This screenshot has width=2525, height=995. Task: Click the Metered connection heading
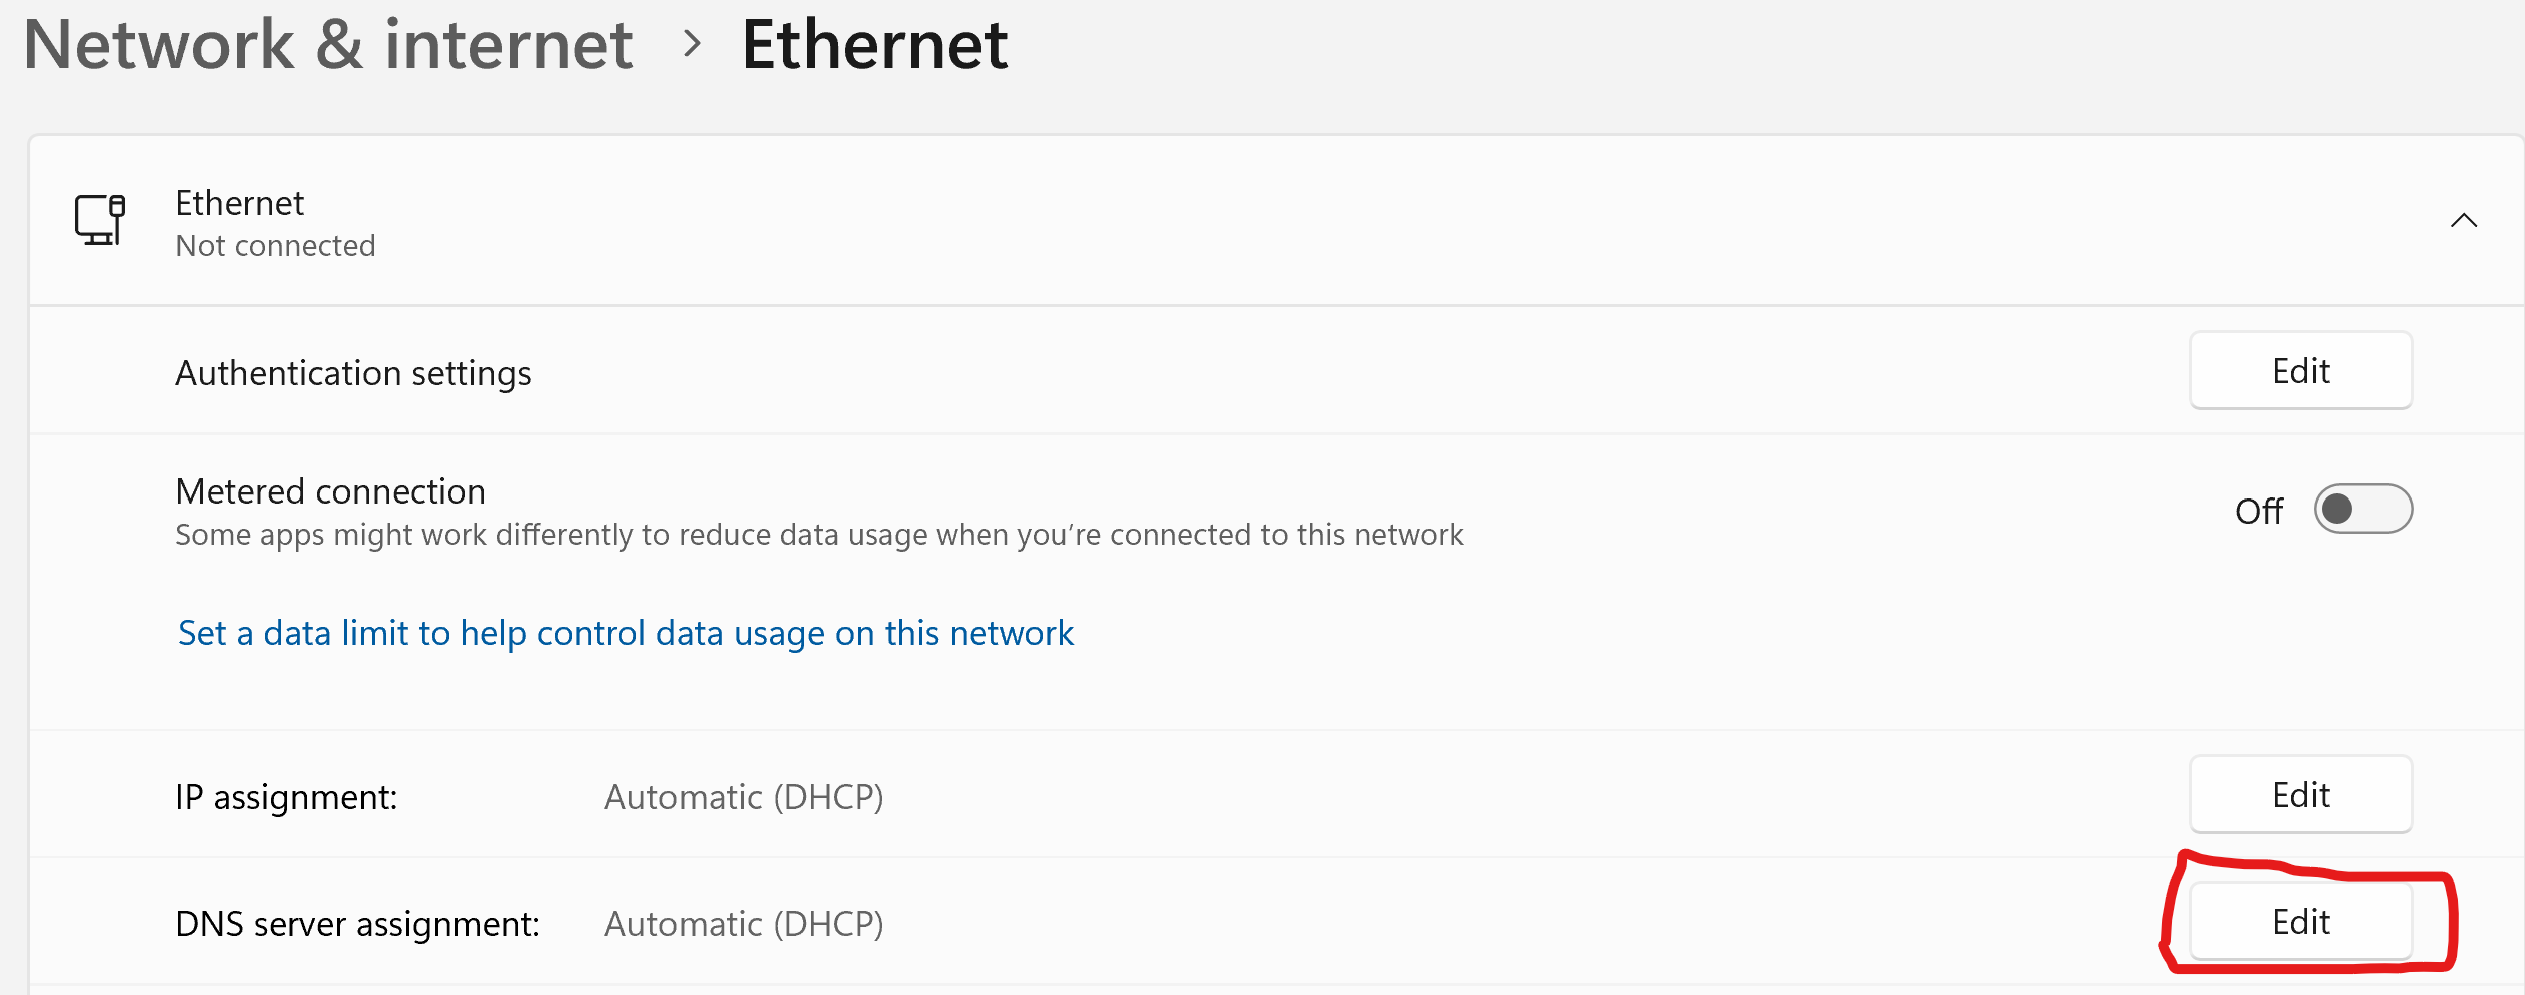(x=330, y=491)
